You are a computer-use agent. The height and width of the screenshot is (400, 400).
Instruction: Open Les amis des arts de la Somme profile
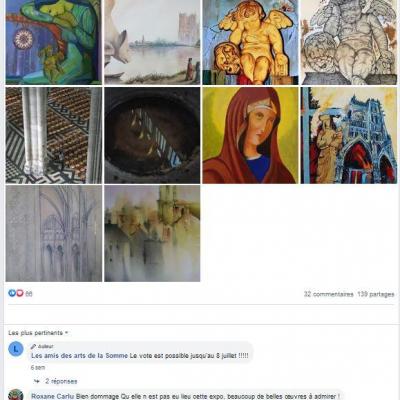pos(79,356)
